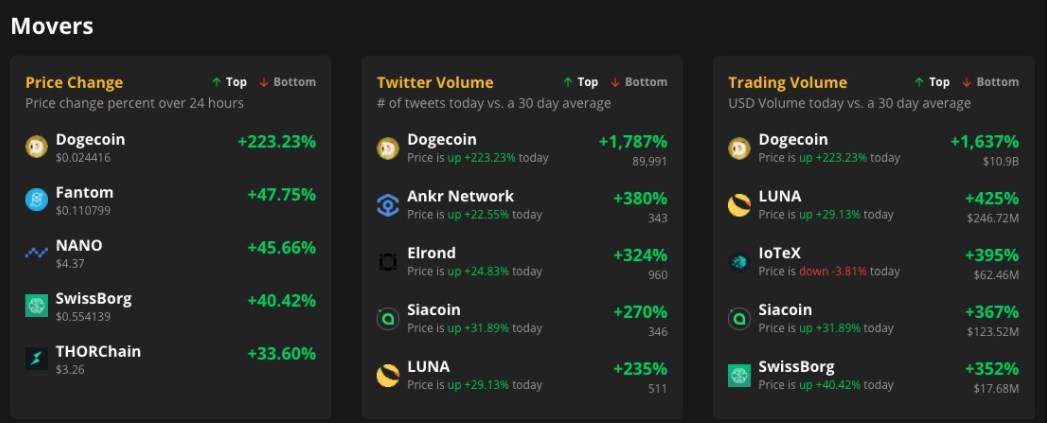The width and height of the screenshot is (1047, 423).
Task: Click the IoTeX coin icon
Action: [739, 262]
